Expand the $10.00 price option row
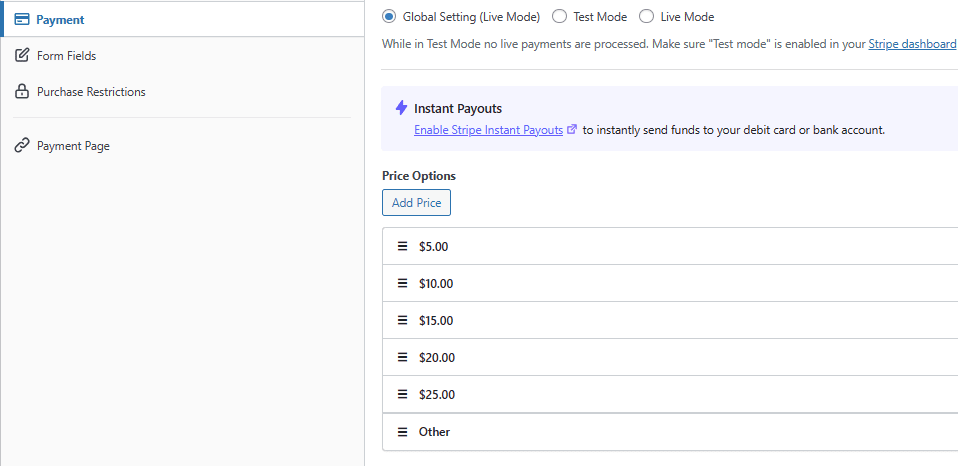958x466 pixels. point(670,284)
